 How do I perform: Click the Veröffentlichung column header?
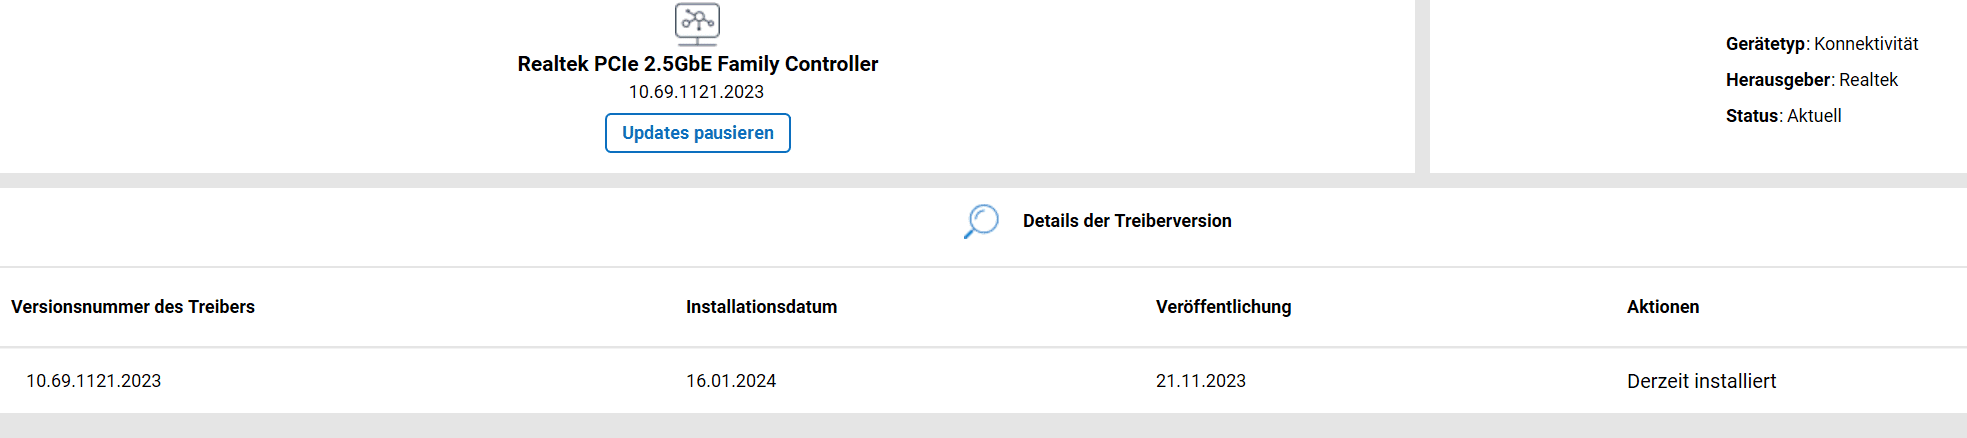(x=1224, y=307)
